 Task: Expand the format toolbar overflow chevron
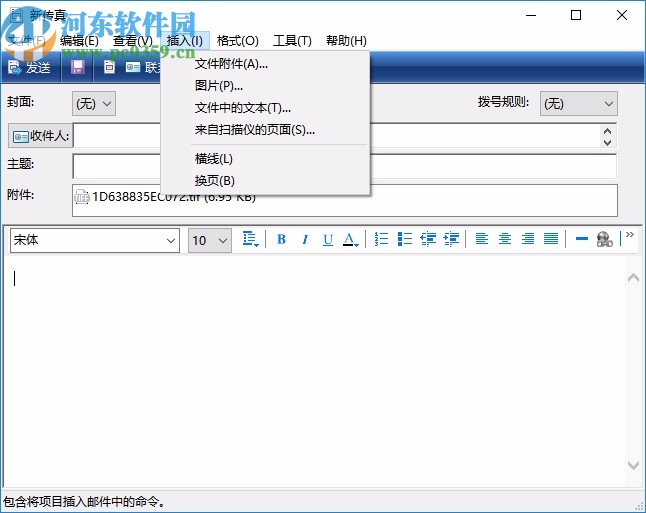(x=630, y=235)
